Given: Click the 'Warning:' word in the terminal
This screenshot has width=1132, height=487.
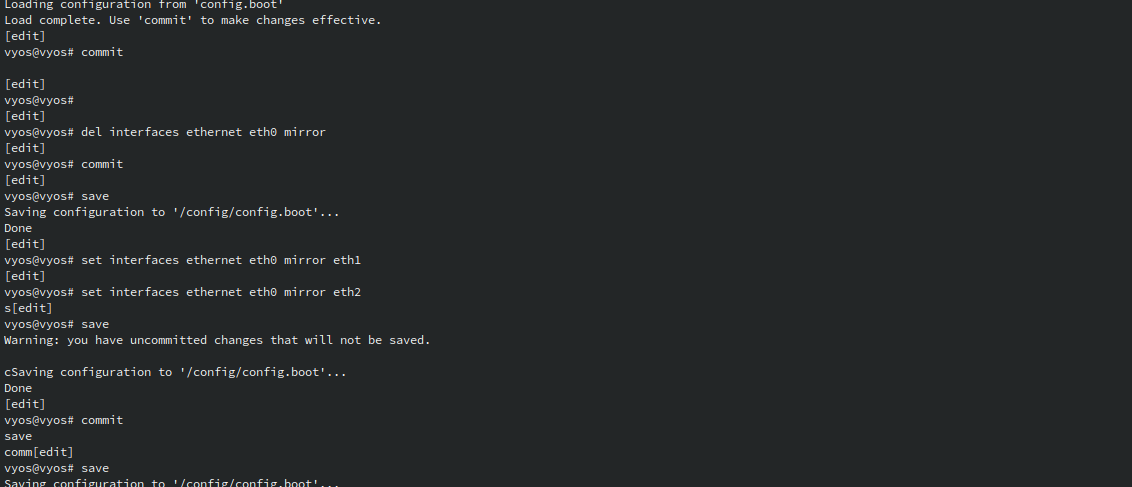Looking at the screenshot, I should tap(32, 340).
